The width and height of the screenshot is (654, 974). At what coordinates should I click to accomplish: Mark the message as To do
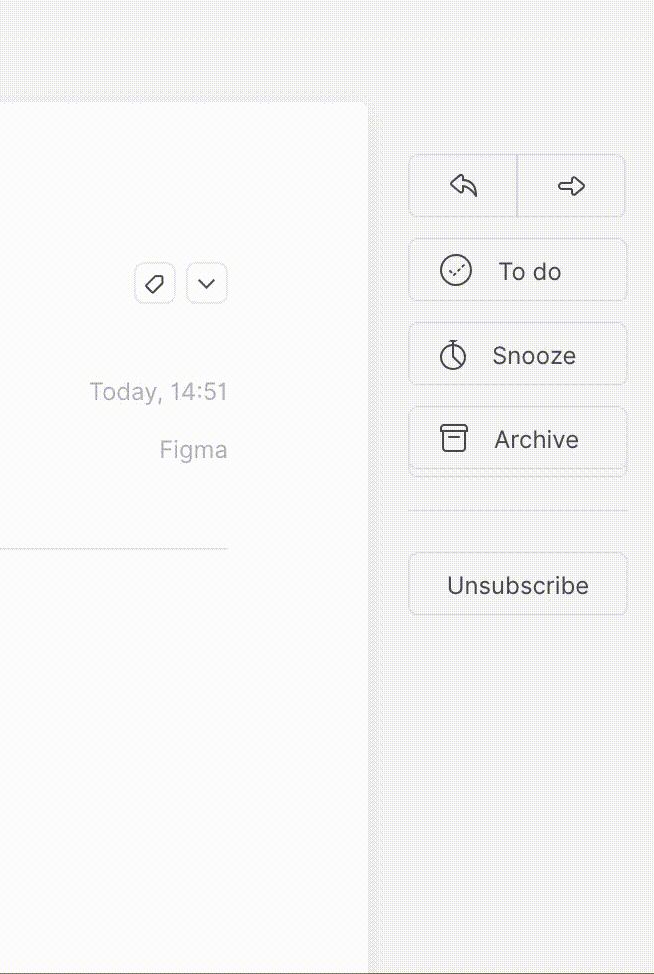tap(518, 270)
